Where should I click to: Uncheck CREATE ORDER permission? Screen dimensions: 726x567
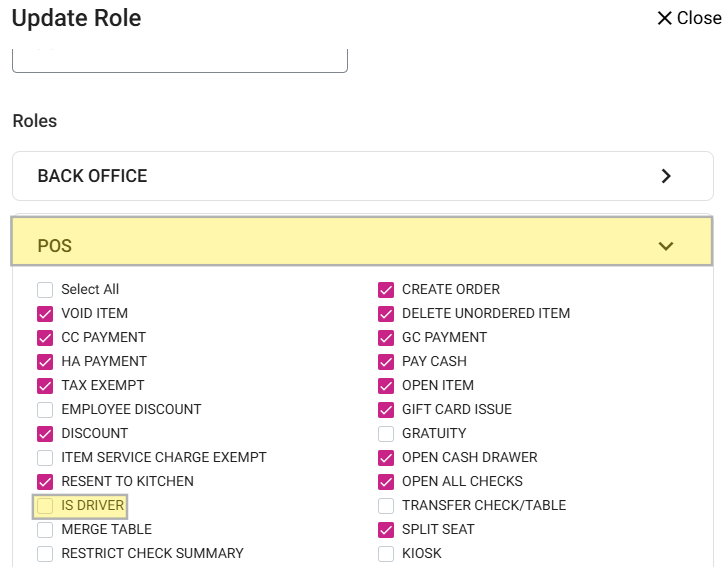[x=386, y=290]
